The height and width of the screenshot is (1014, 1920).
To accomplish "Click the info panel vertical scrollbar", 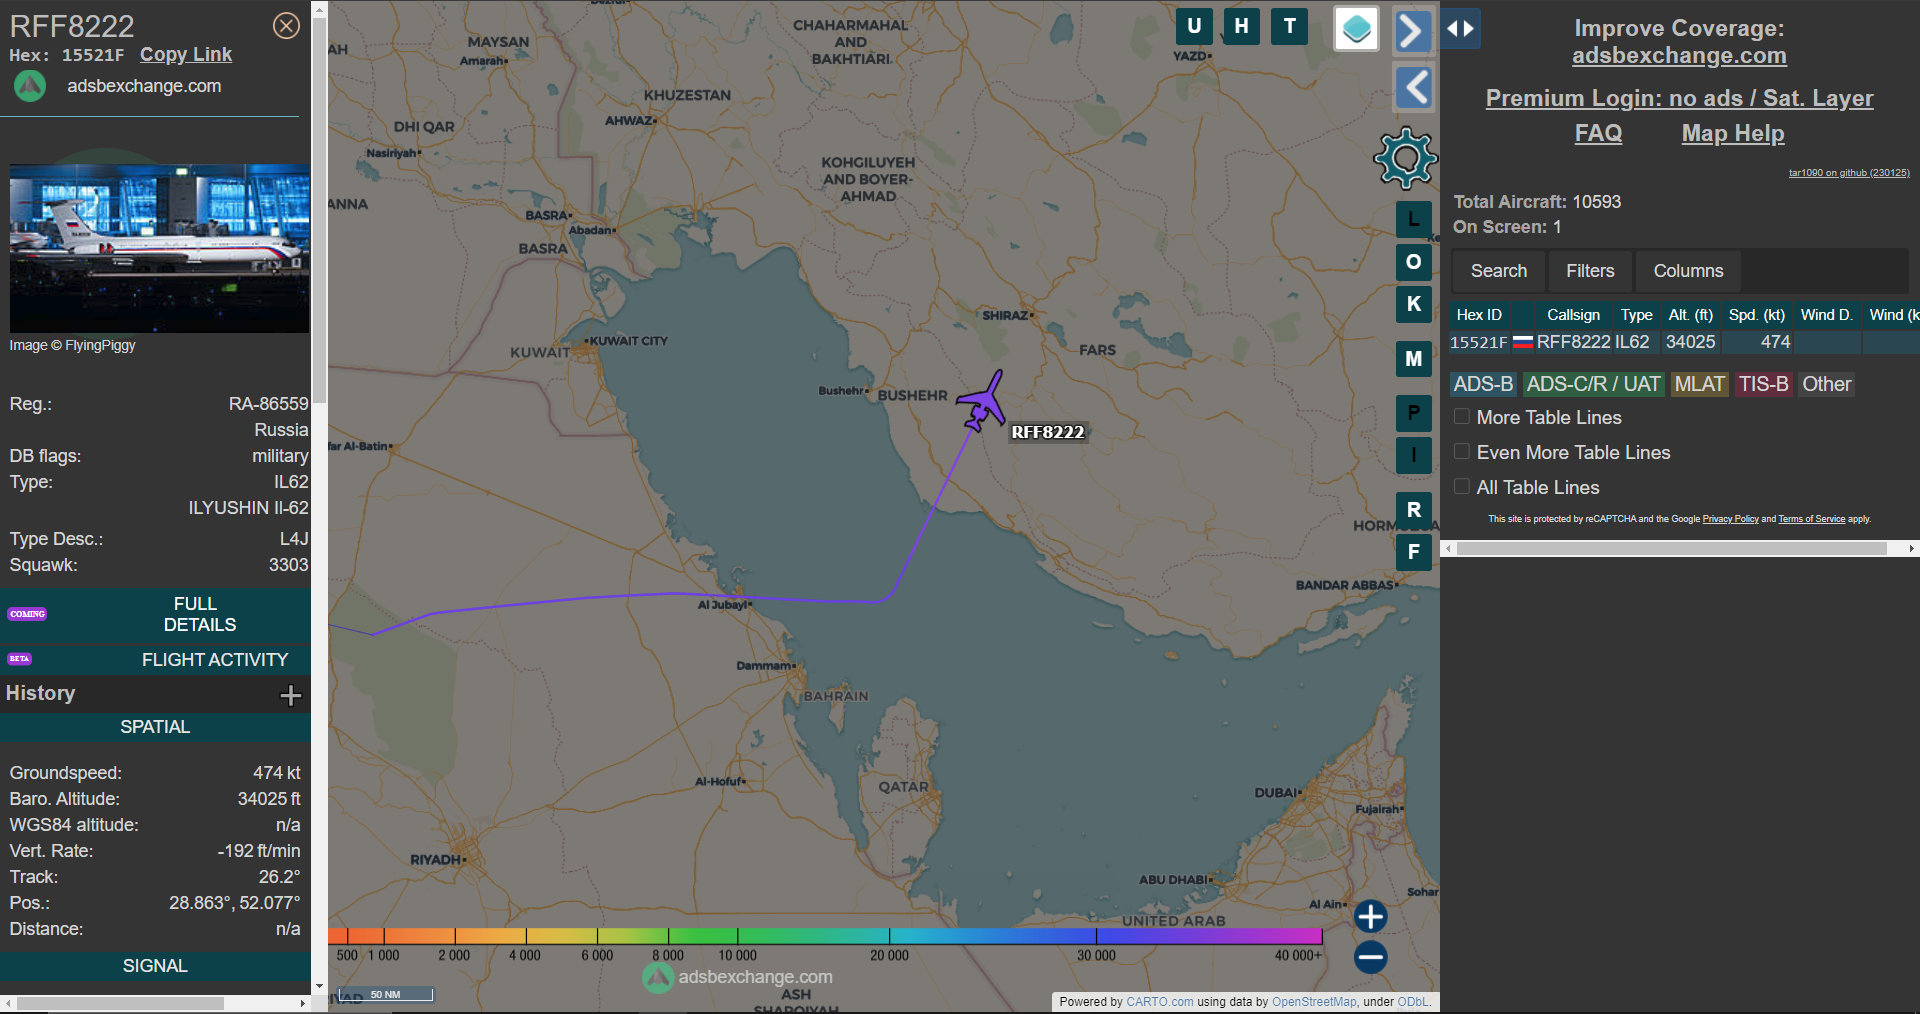I will coord(319,210).
